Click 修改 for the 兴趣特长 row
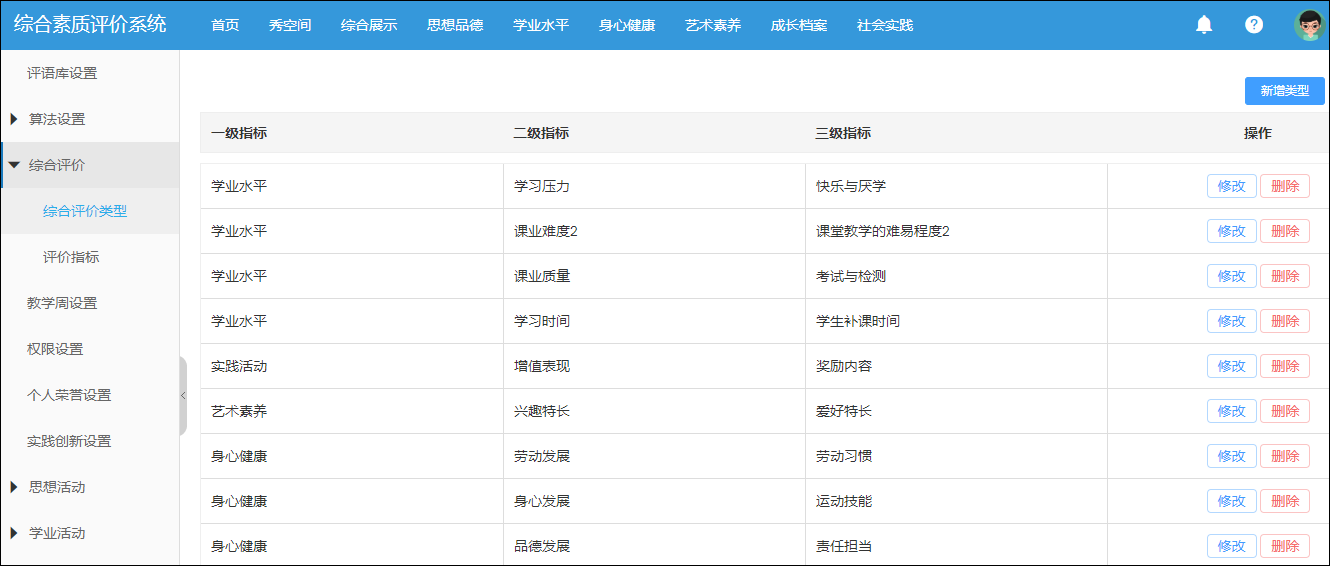Image resolution: width=1330 pixels, height=566 pixels. 1231,411
